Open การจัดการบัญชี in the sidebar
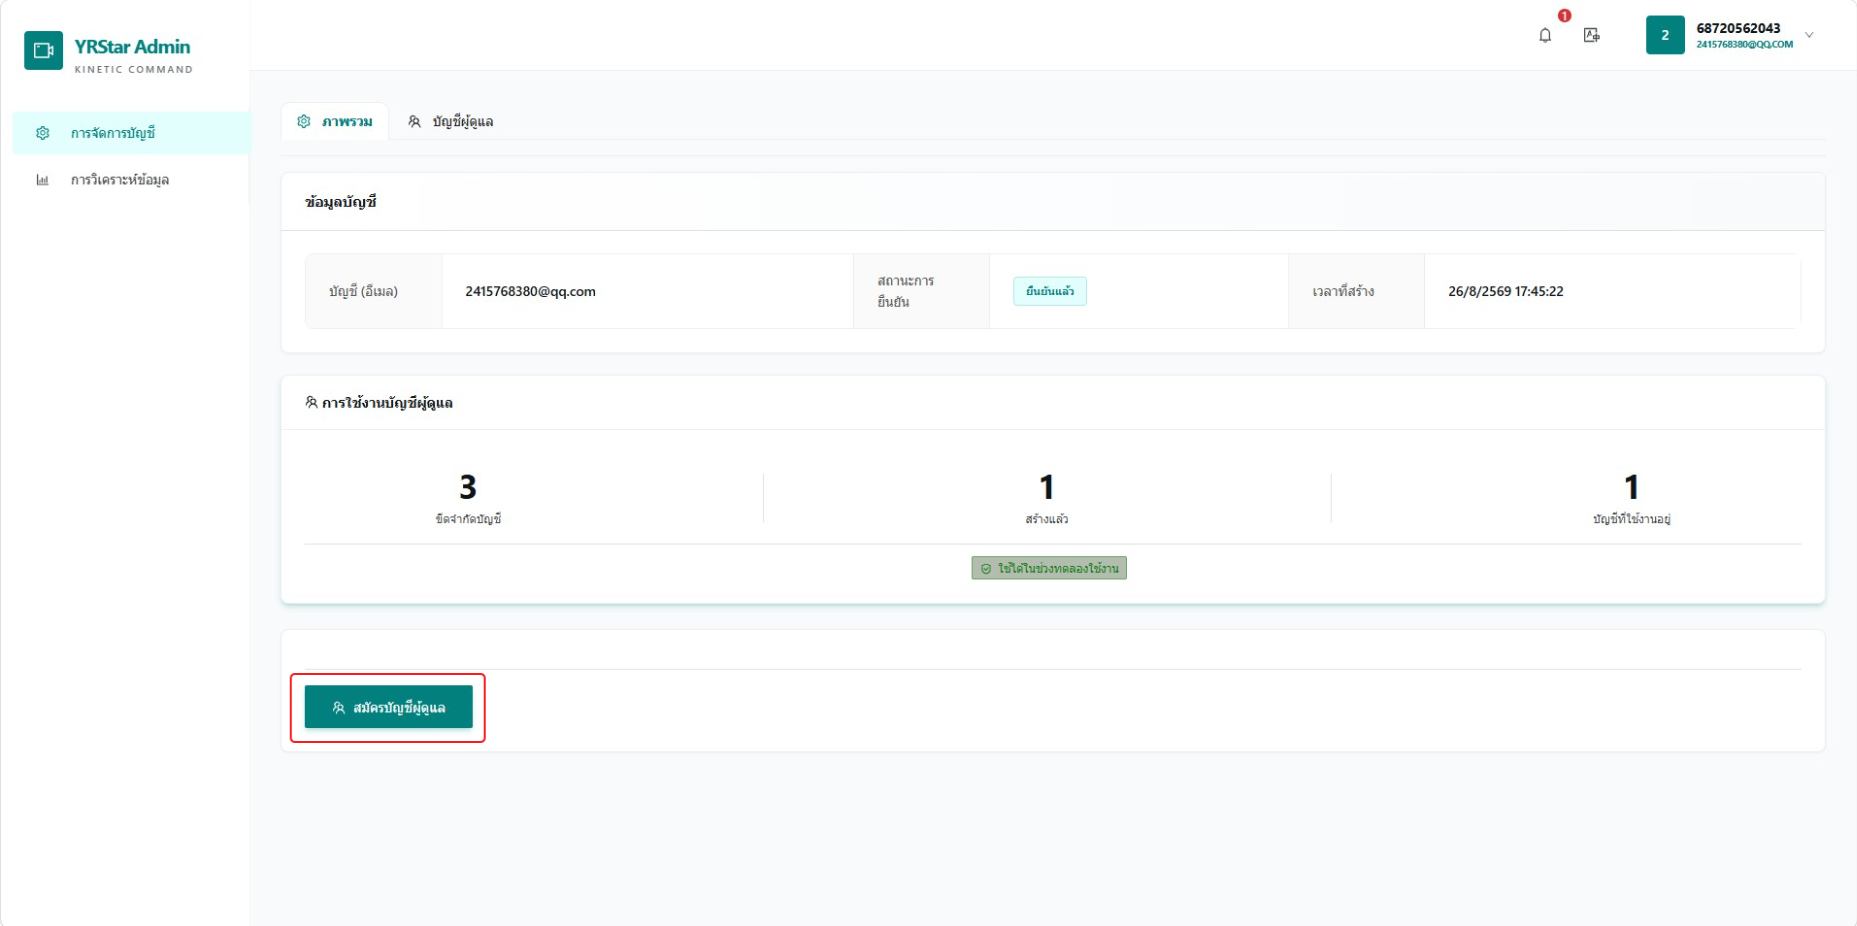The image size is (1857, 926). 131,133
